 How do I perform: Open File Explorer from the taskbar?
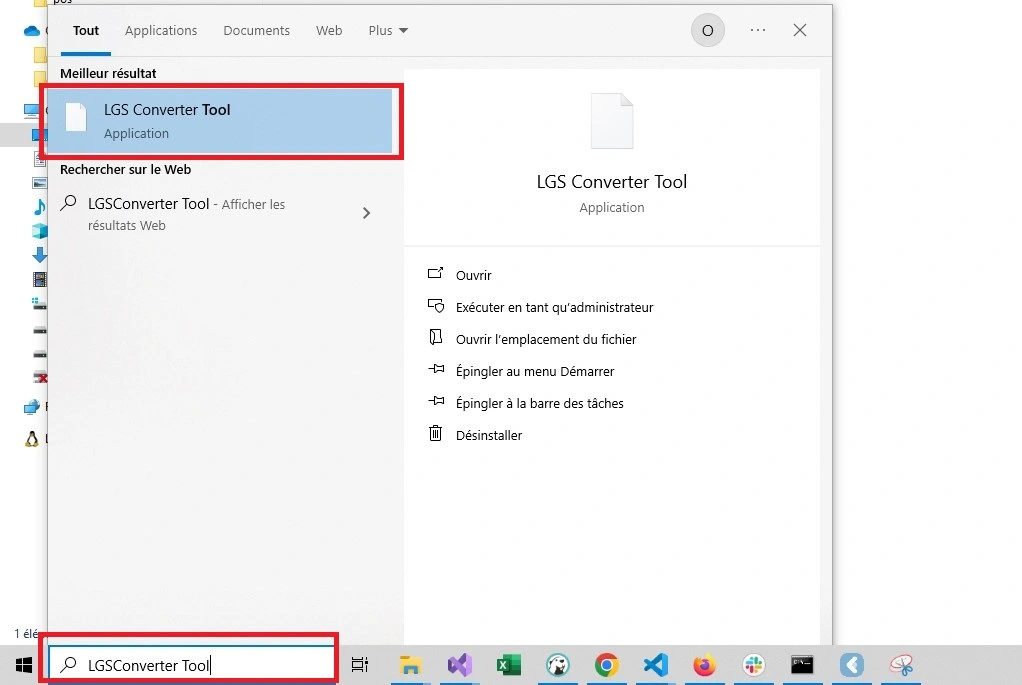(410, 665)
